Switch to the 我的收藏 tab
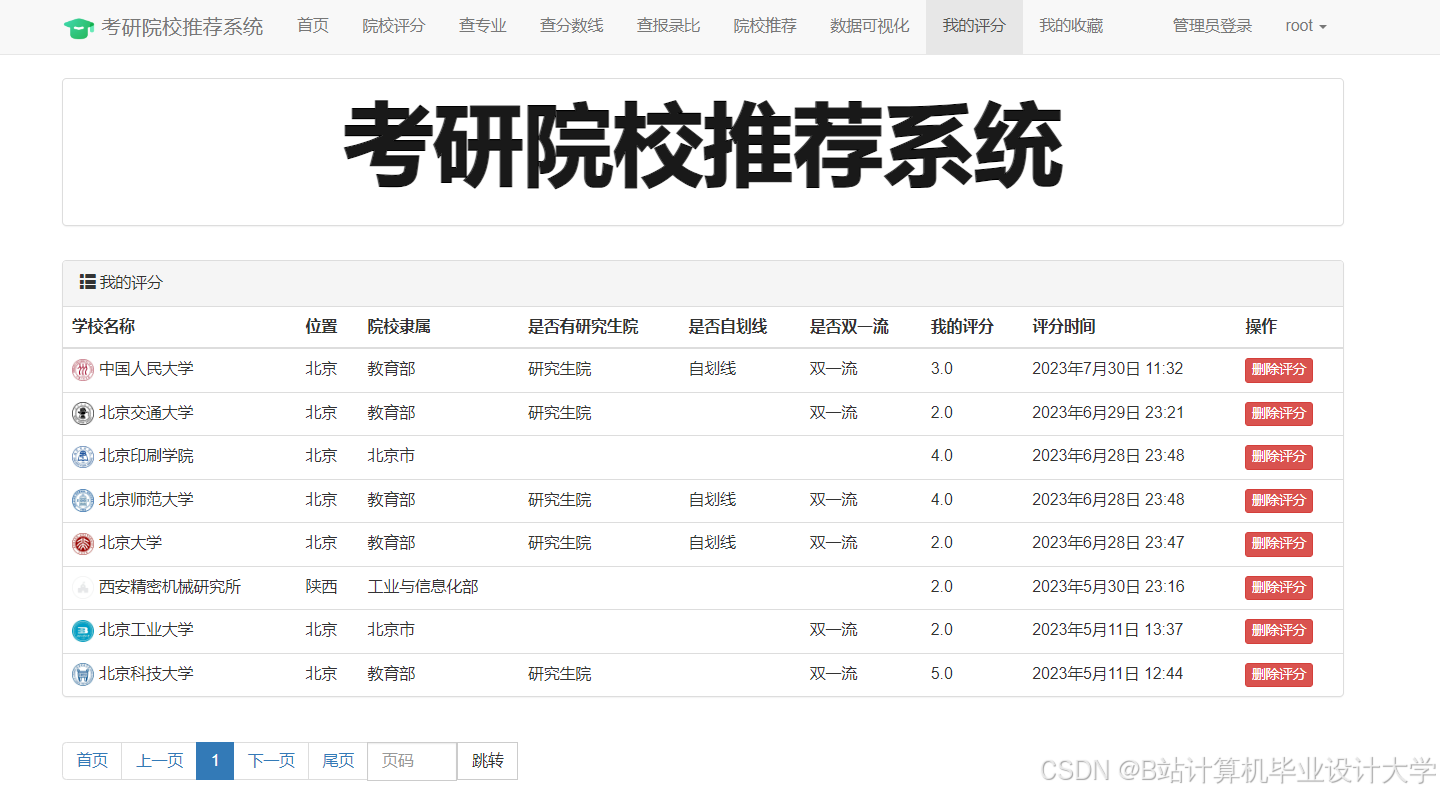Image resolution: width=1440 pixels, height=796 pixels. pos(1070,26)
